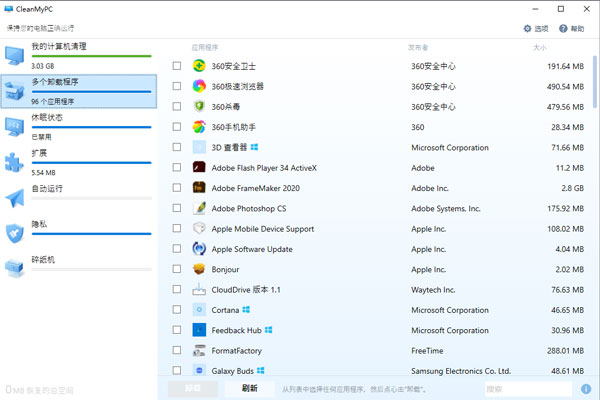Check Adobe FrameMaker 2020 checkbox
600x400 pixels.
(177, 188)
